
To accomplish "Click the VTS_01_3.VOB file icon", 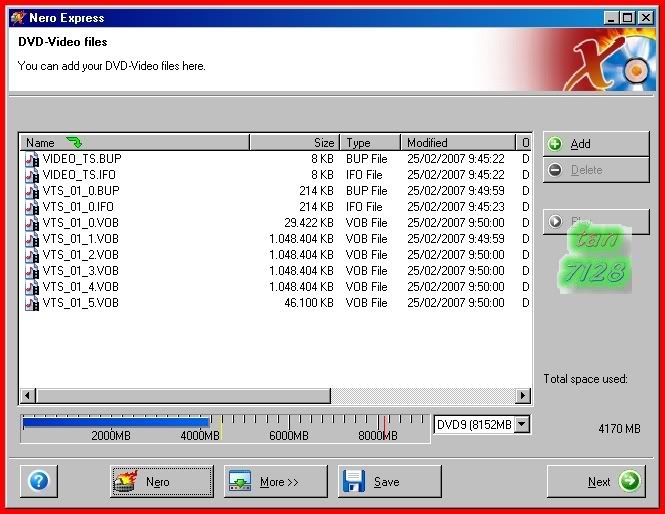I will [32, 271].
